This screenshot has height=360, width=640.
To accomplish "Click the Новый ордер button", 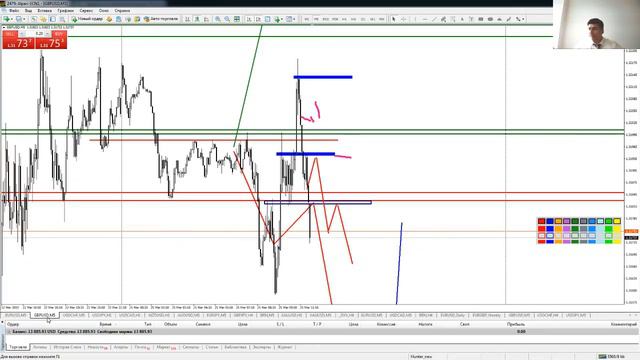I will [87, 19].
